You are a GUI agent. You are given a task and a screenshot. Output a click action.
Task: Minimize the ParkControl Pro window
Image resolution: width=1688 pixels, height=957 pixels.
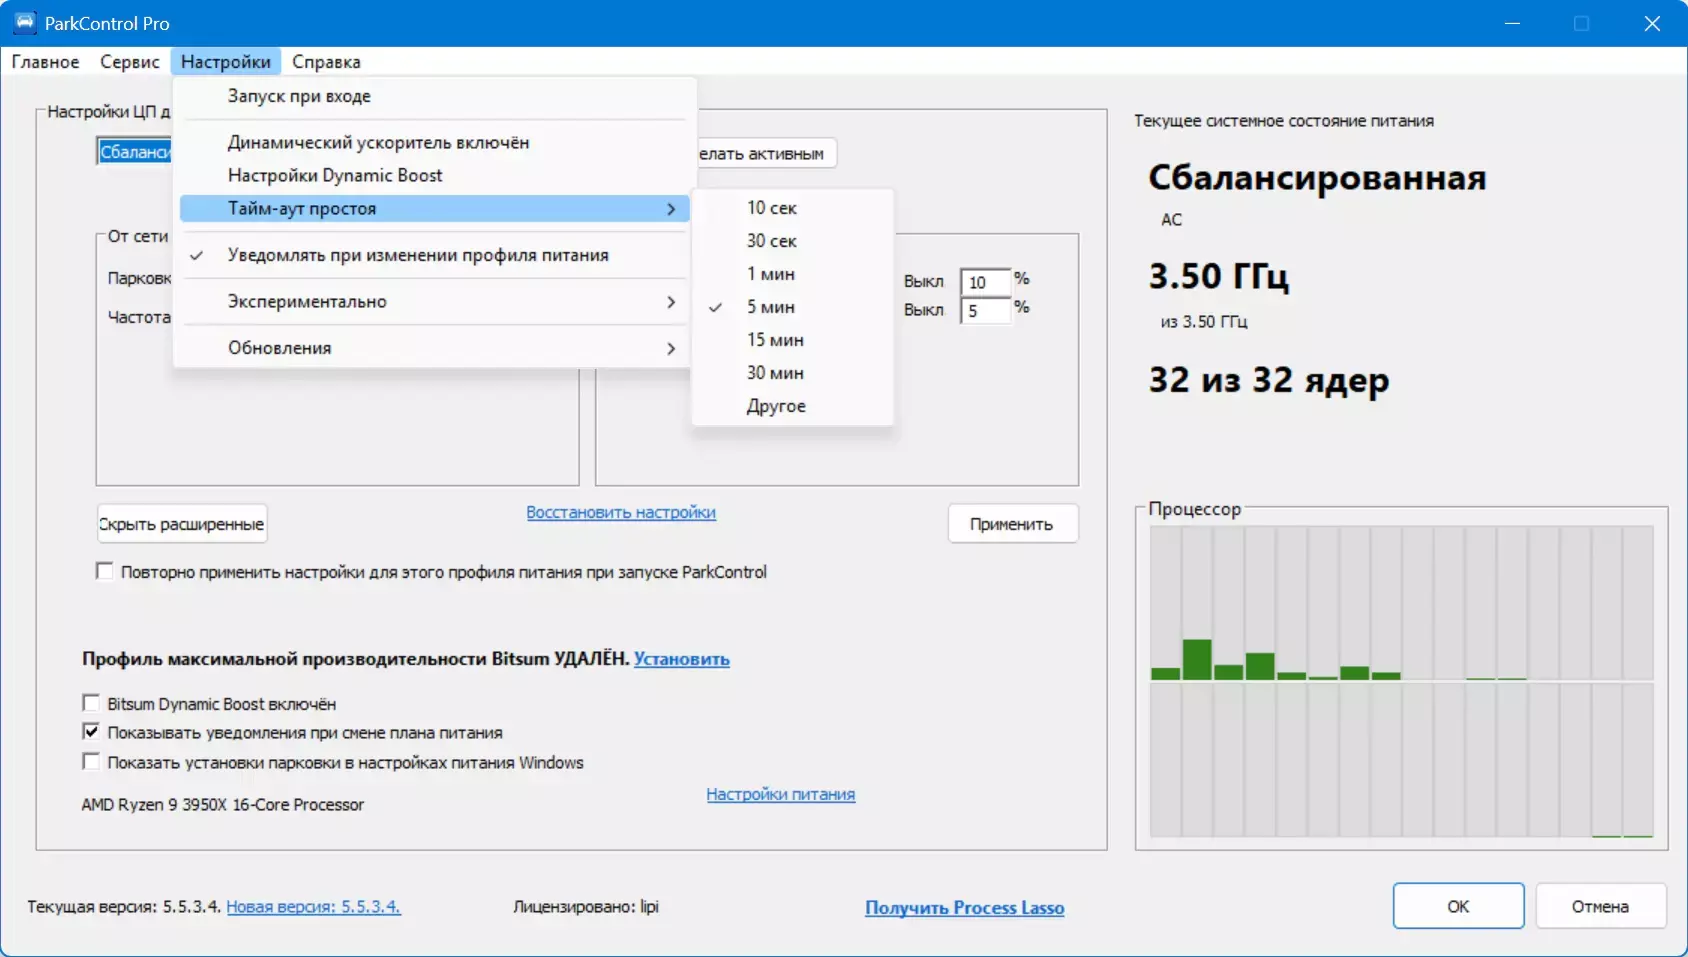pos(1512,23)
